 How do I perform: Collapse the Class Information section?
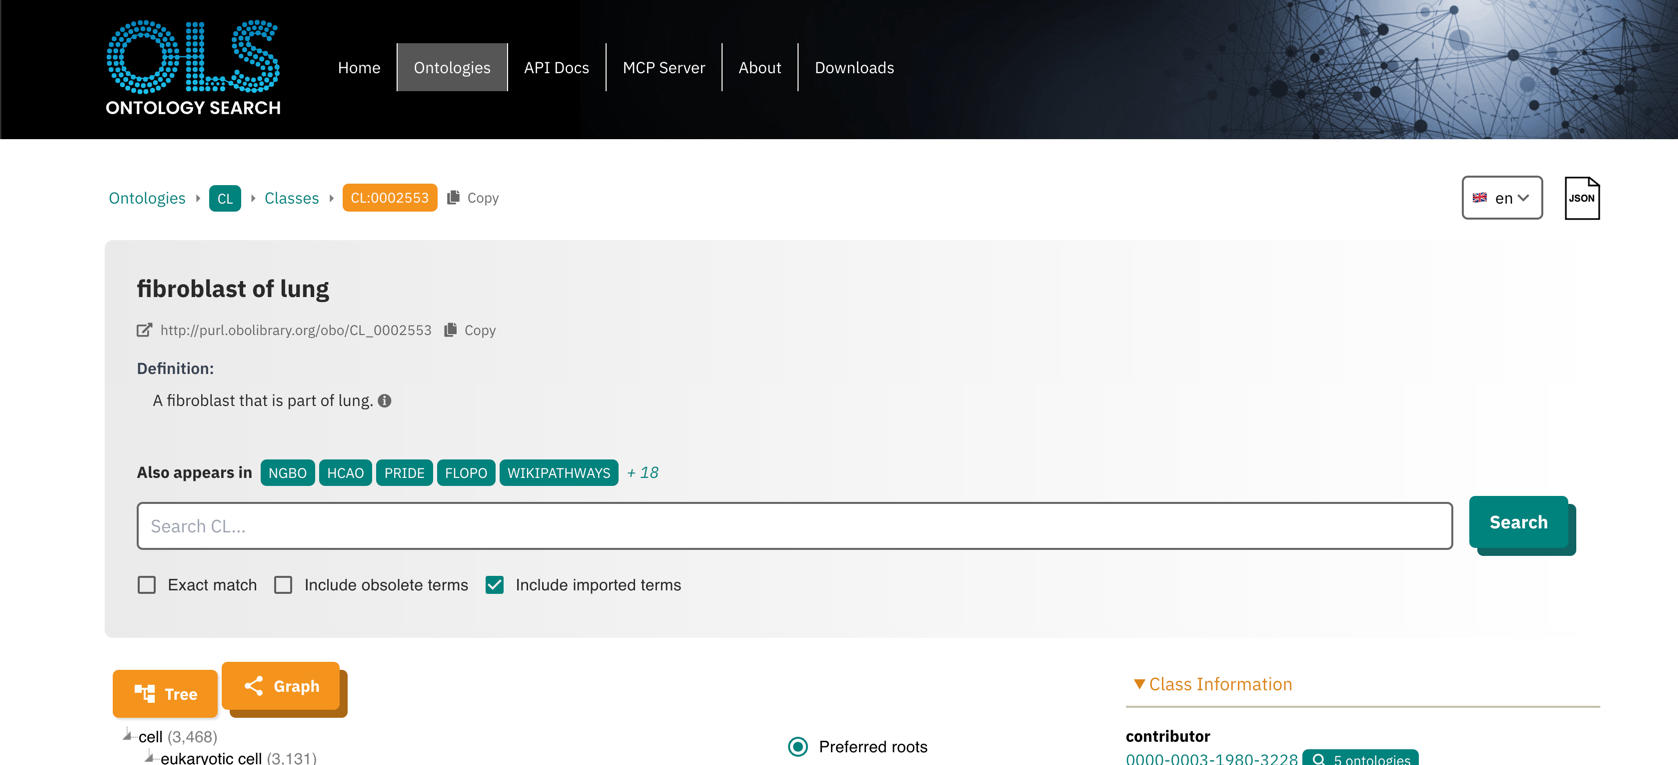1139,684
